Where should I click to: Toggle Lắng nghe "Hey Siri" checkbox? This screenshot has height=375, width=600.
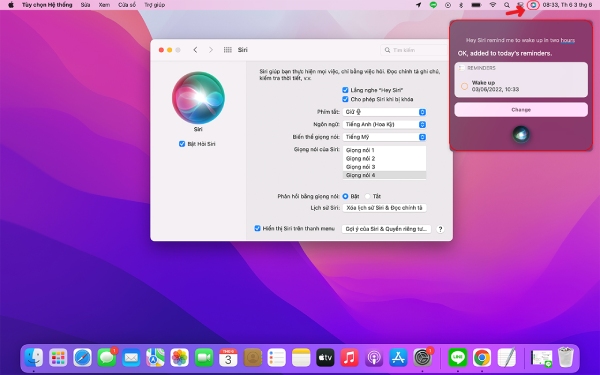(x=345, y=90)
